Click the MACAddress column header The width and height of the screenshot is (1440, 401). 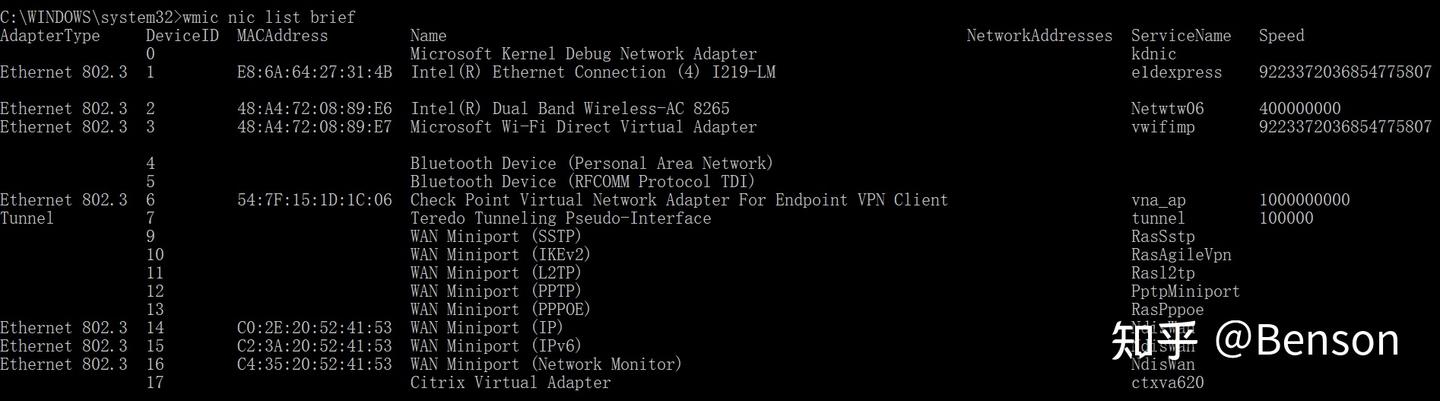pyautogui.click(x=282, y=36)
